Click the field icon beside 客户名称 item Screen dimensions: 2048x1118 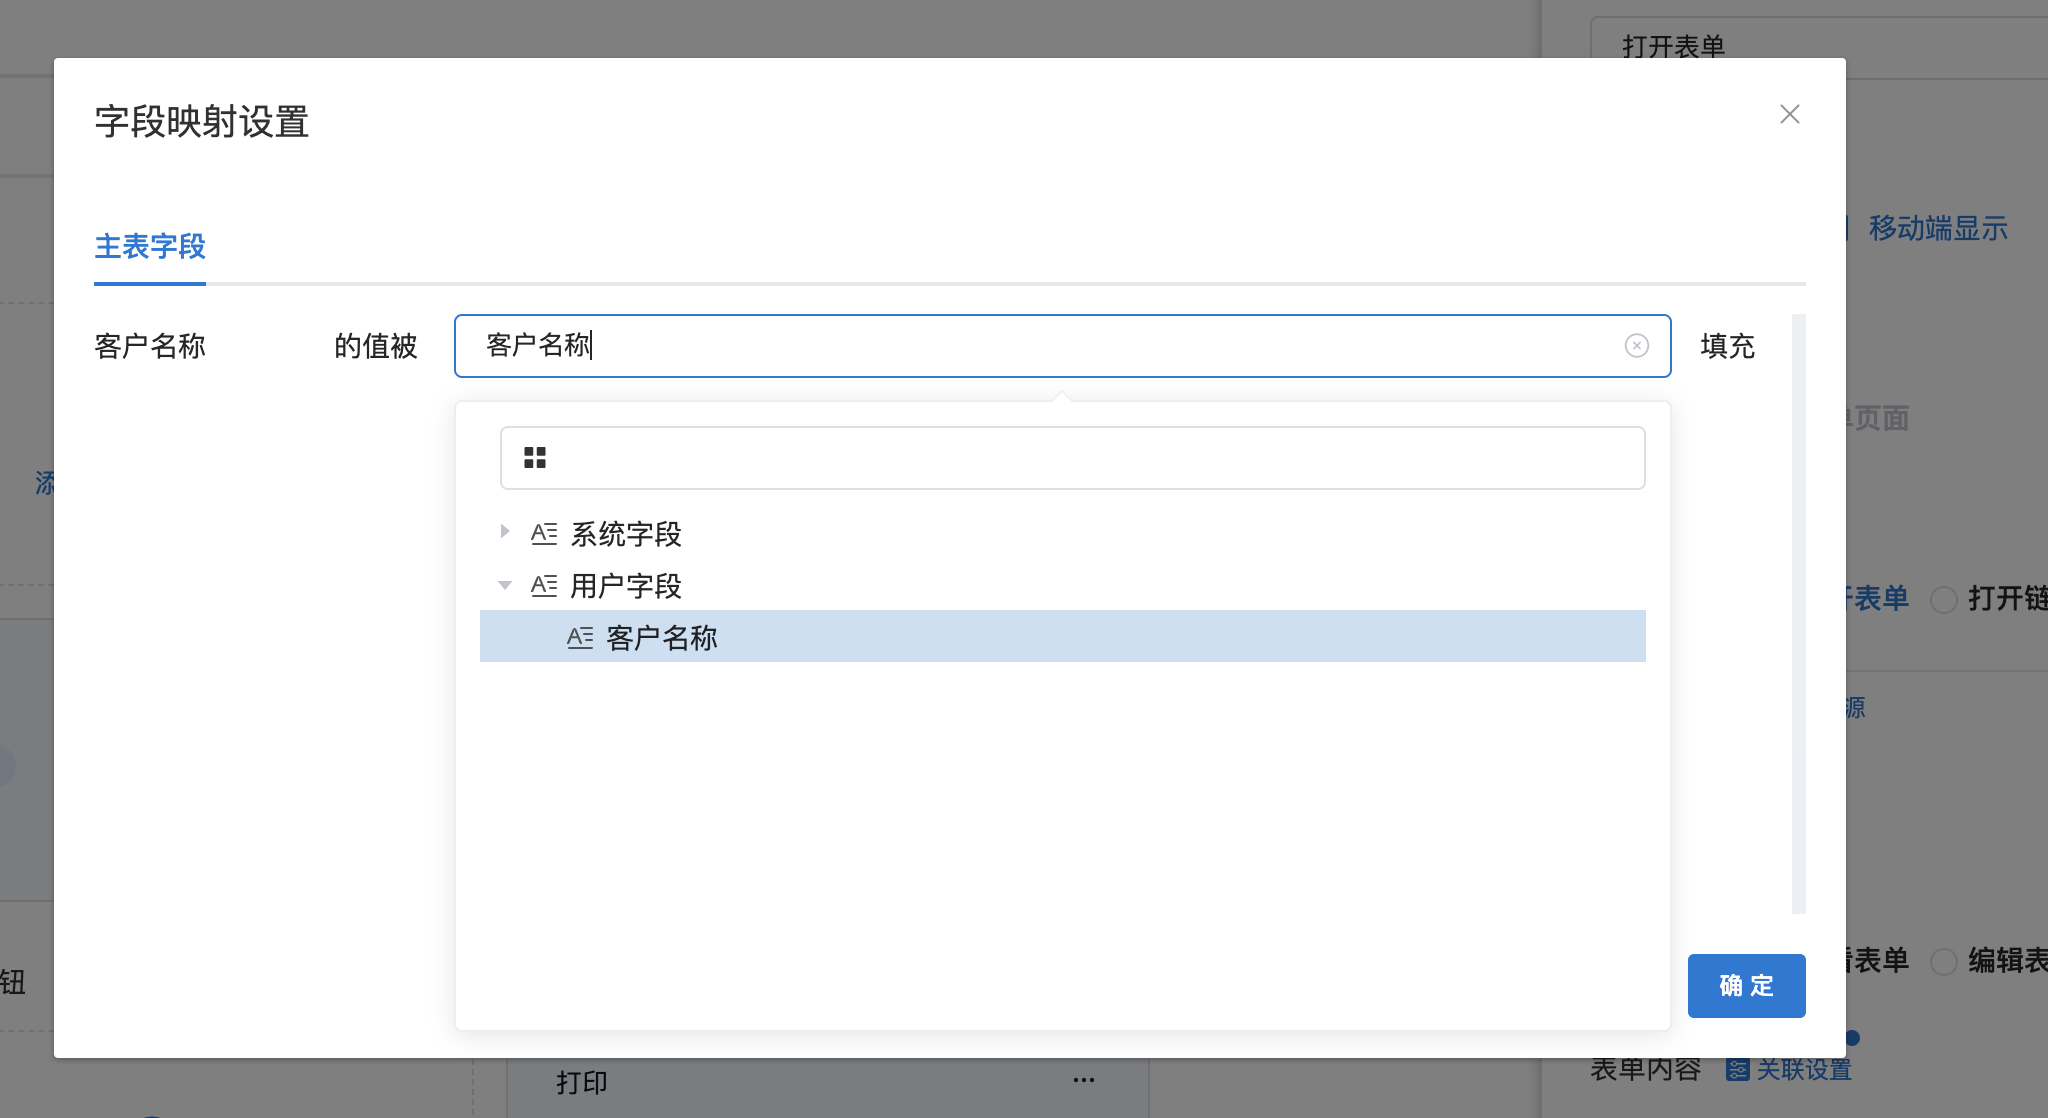(x=580, y=638)
